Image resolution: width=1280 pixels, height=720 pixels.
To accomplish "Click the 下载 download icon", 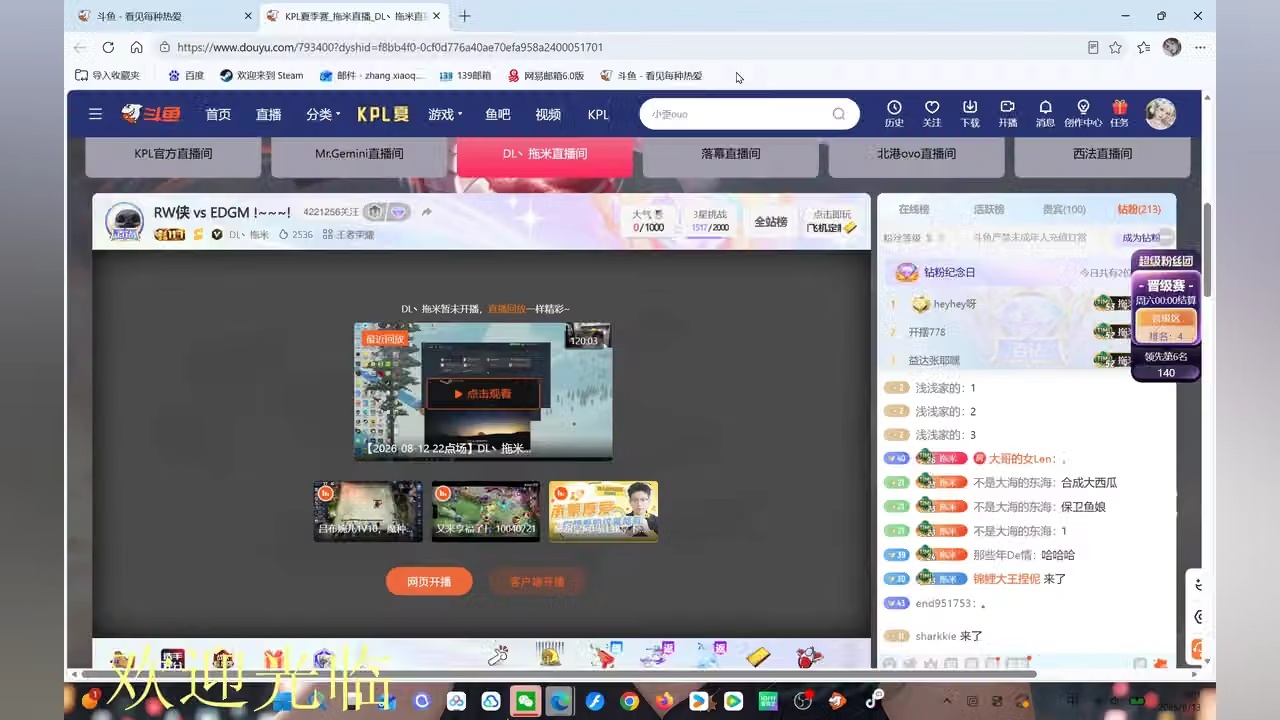I will (x=970, y=113).
